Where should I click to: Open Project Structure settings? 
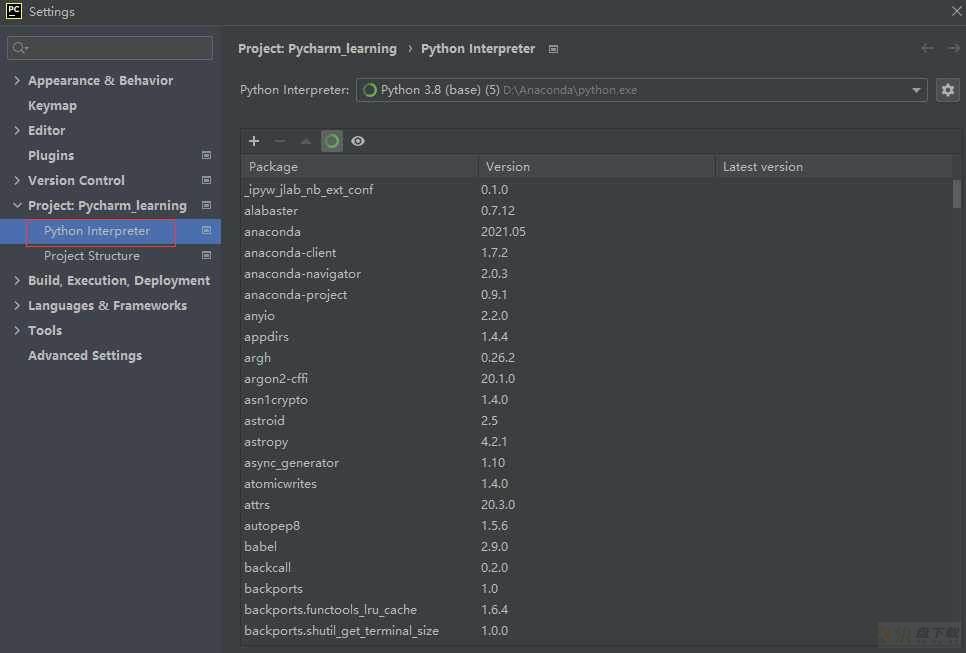click(92, 256)
